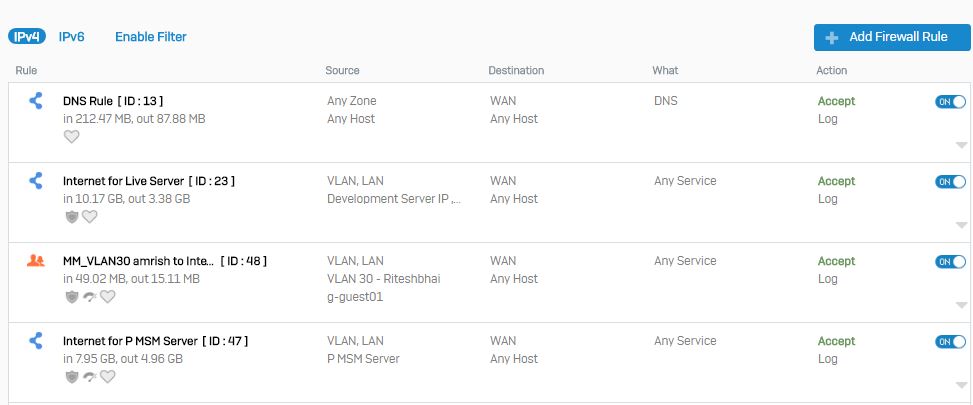Click the shield icon under Internet for Live Server
The image size is (973, 405).
[72, 217]
